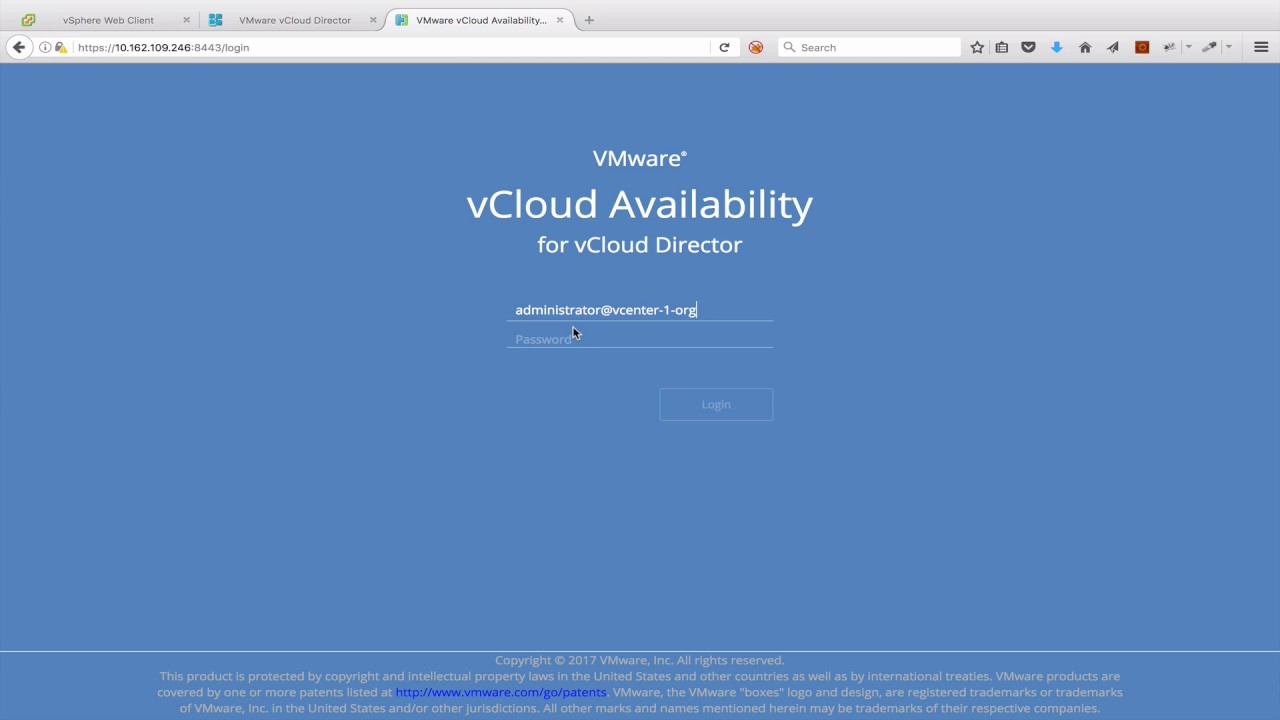Select the VMware vCloud Availability tab
Image resolution: width=1280 pixels, height=720 pixels.
point(481,20)
